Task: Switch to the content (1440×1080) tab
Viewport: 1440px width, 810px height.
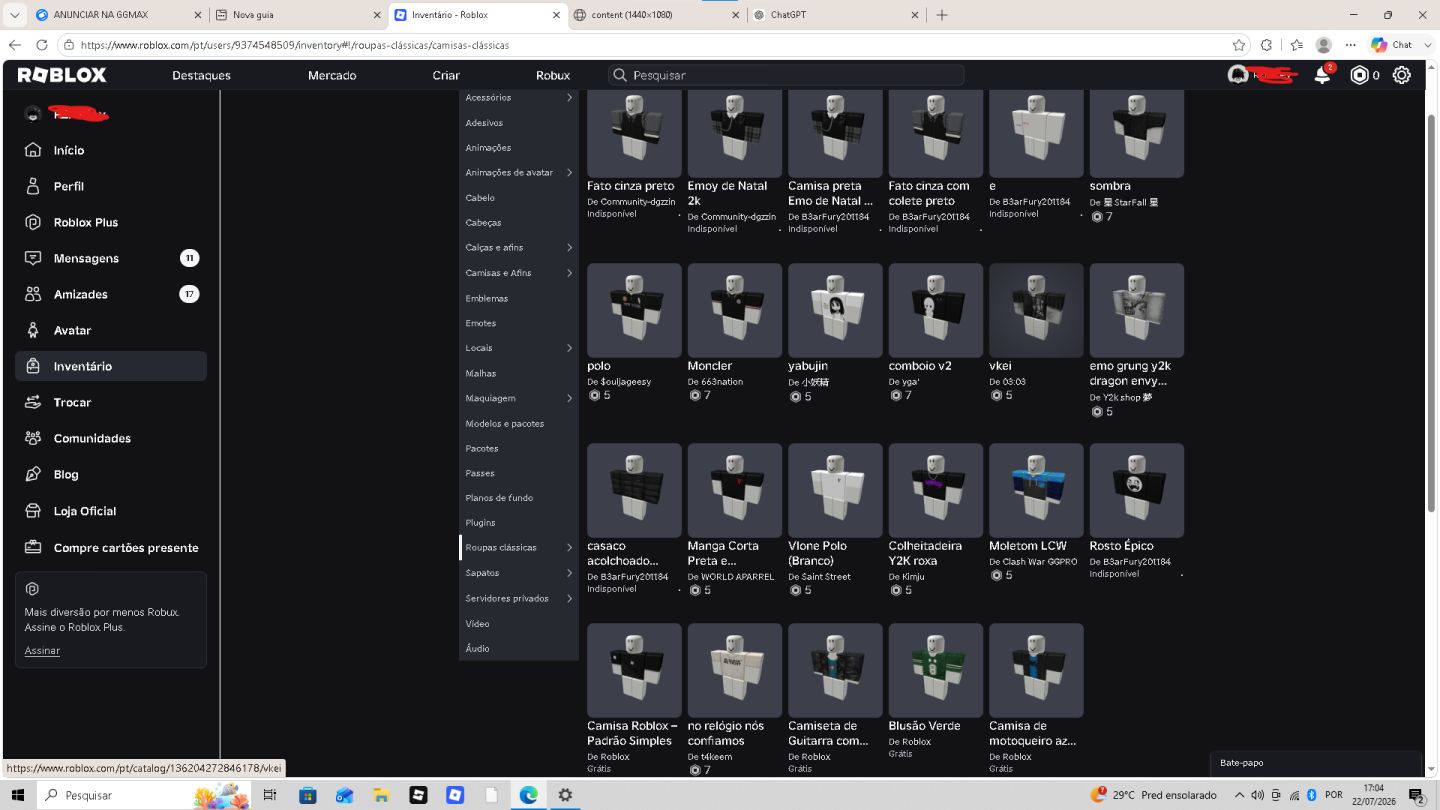Action: tap(656, 15)
